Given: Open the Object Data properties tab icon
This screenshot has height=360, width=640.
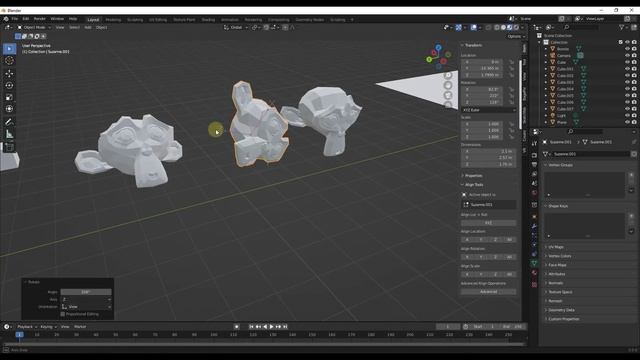Looking at the screenshot, I should coord(534,264).
